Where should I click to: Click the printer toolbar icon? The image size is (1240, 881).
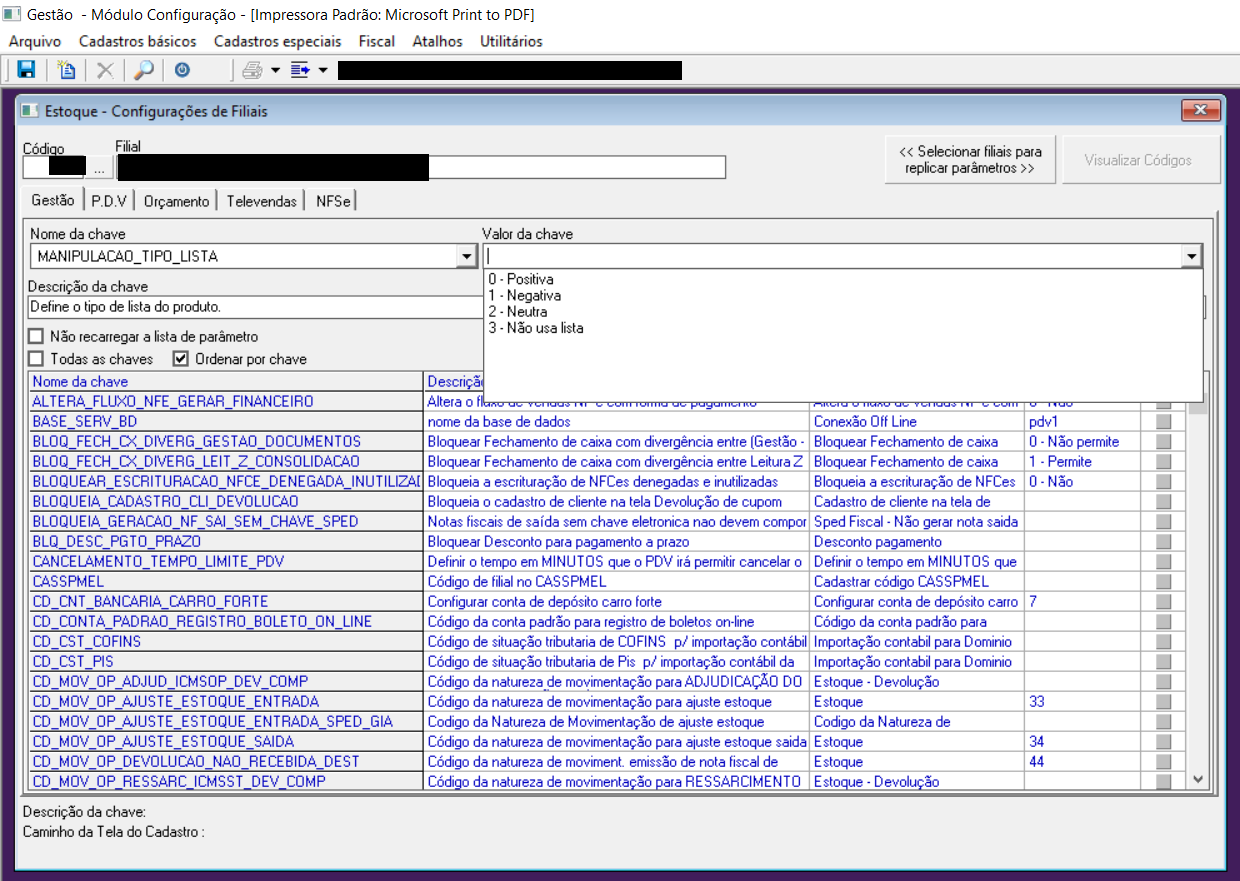(252, 70)
